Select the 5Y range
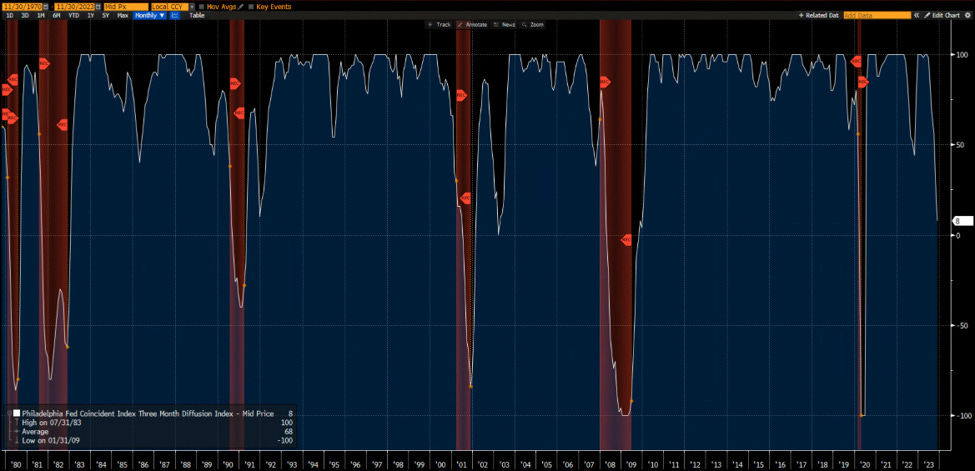 click(x=106, y=15)
